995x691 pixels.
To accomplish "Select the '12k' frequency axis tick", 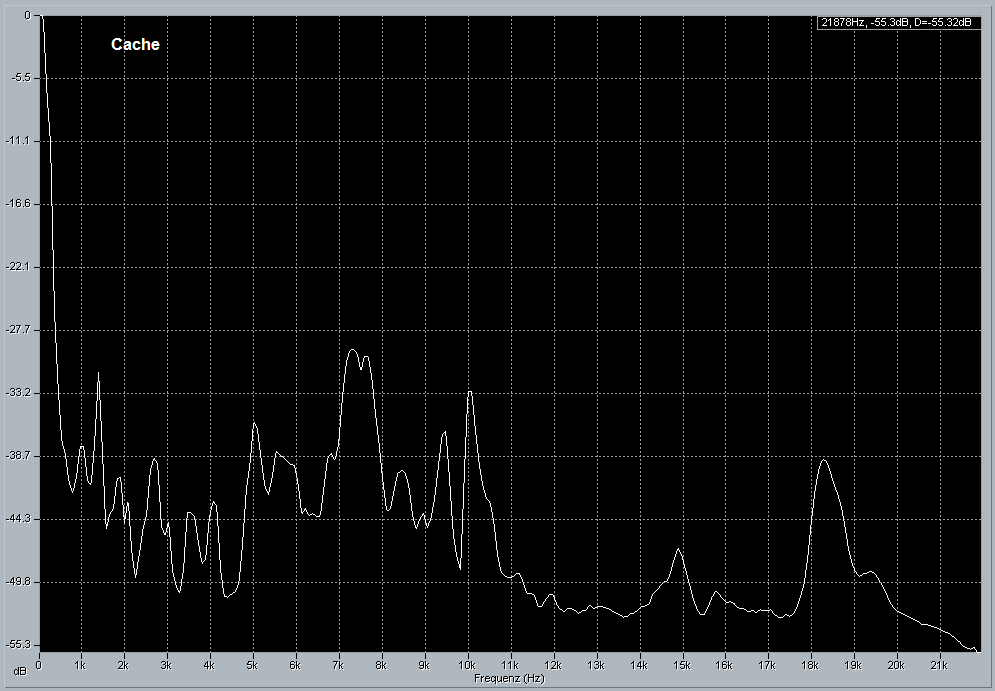I will pos(553,666).
